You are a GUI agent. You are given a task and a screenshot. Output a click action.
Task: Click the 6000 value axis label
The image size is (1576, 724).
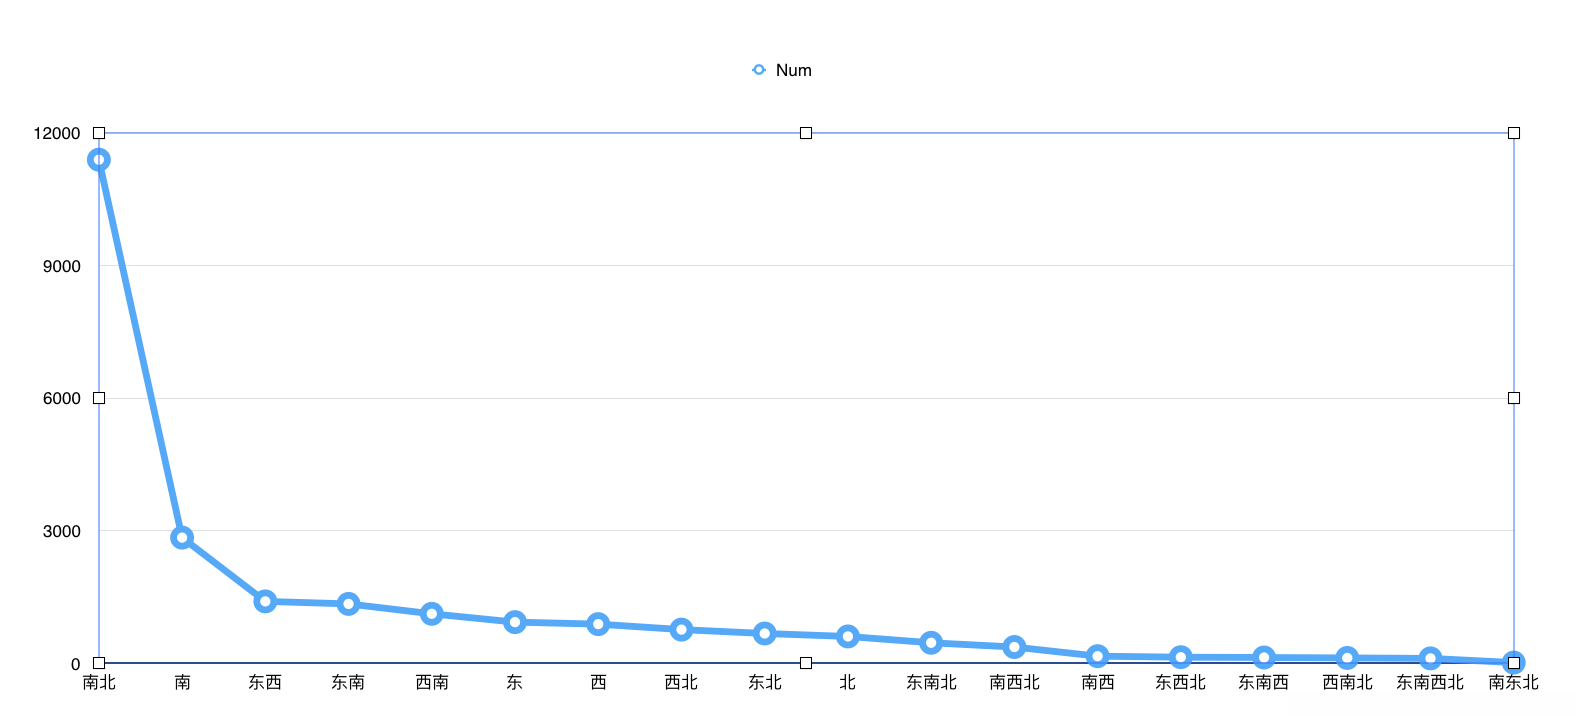62,398
